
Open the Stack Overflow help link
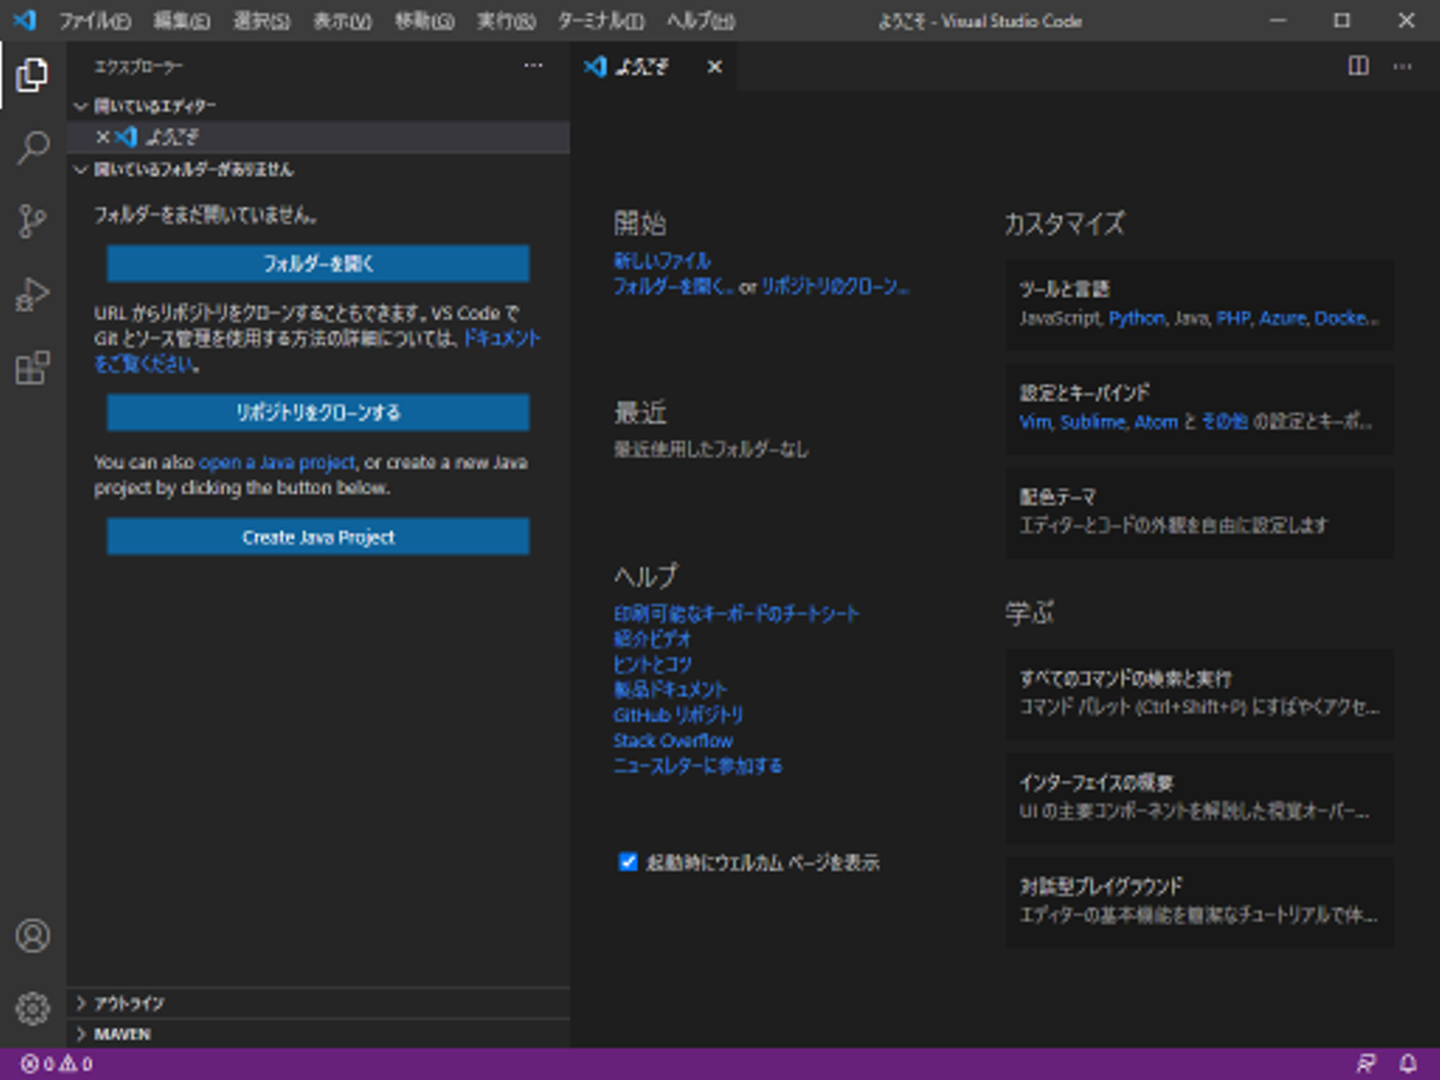[x=672, y=741]
